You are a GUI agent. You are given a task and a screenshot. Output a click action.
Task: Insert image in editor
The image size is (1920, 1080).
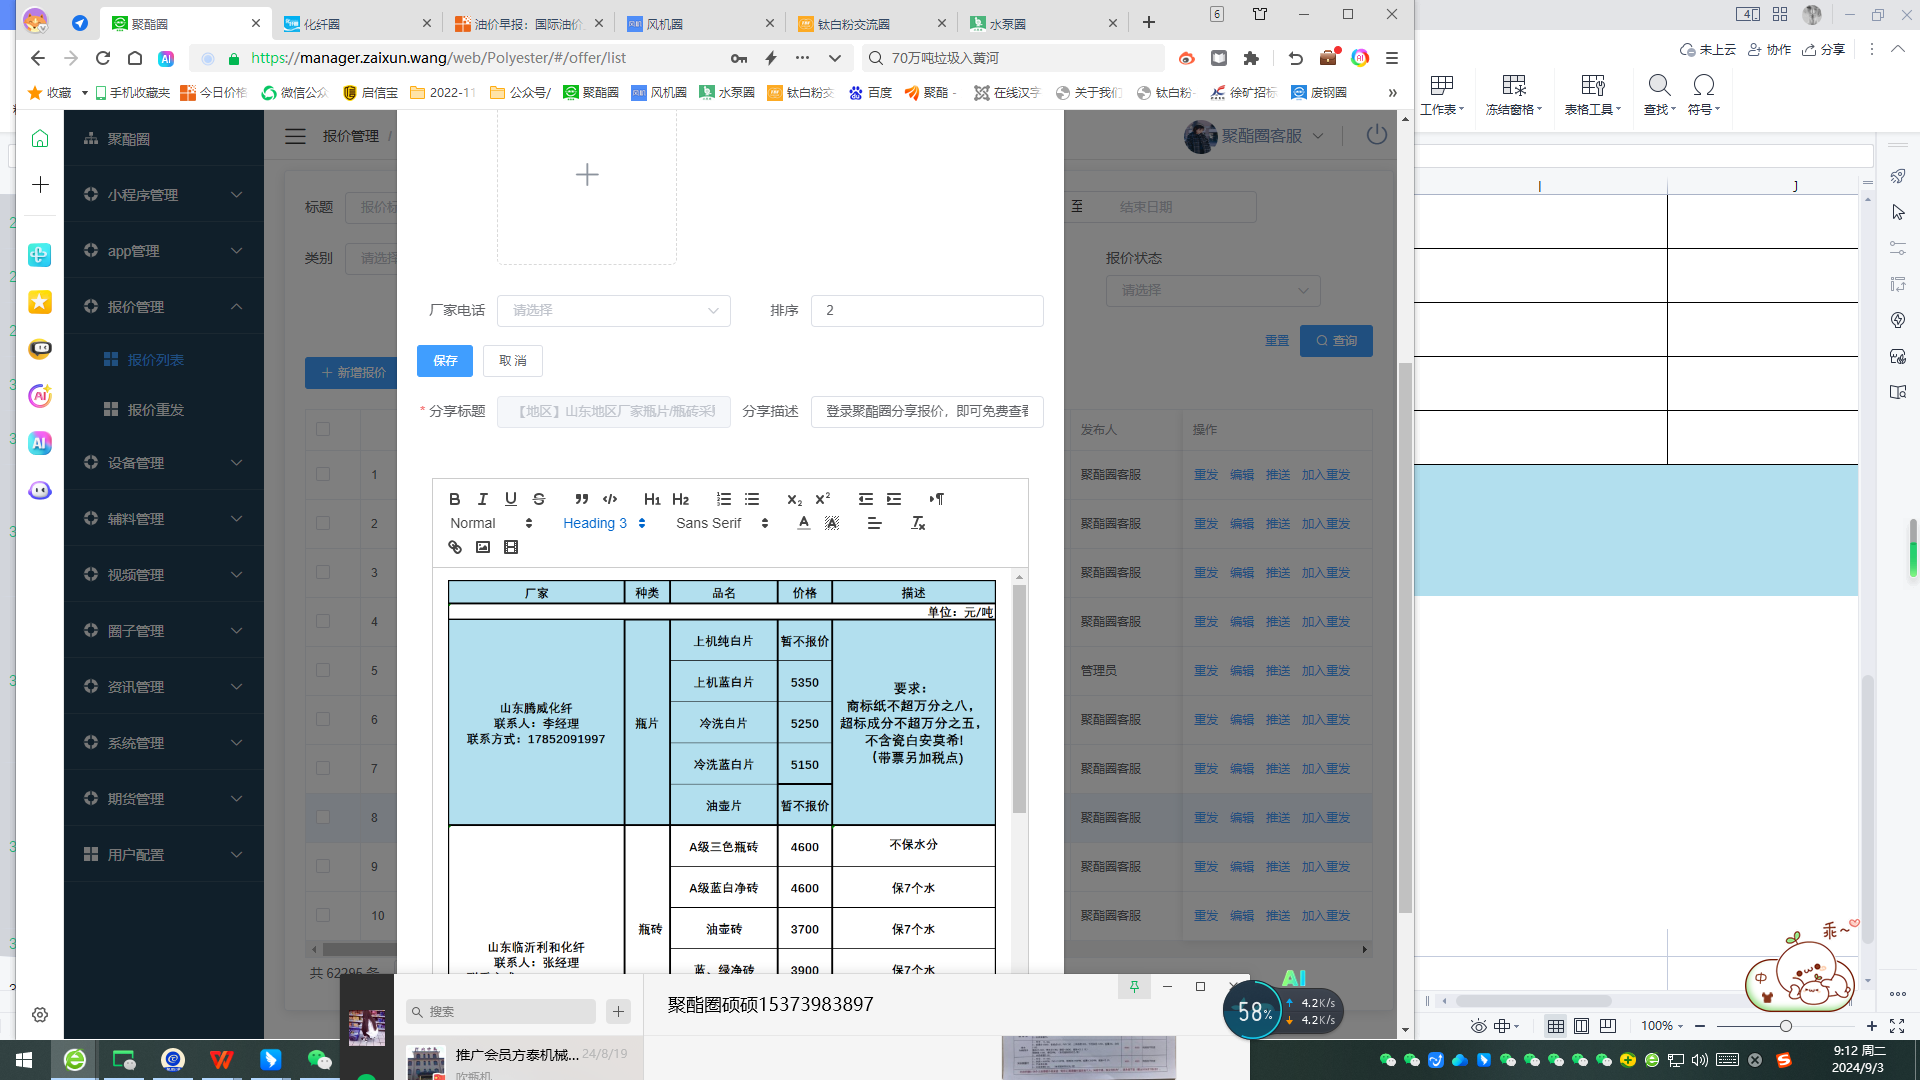[x=483, y=547]
